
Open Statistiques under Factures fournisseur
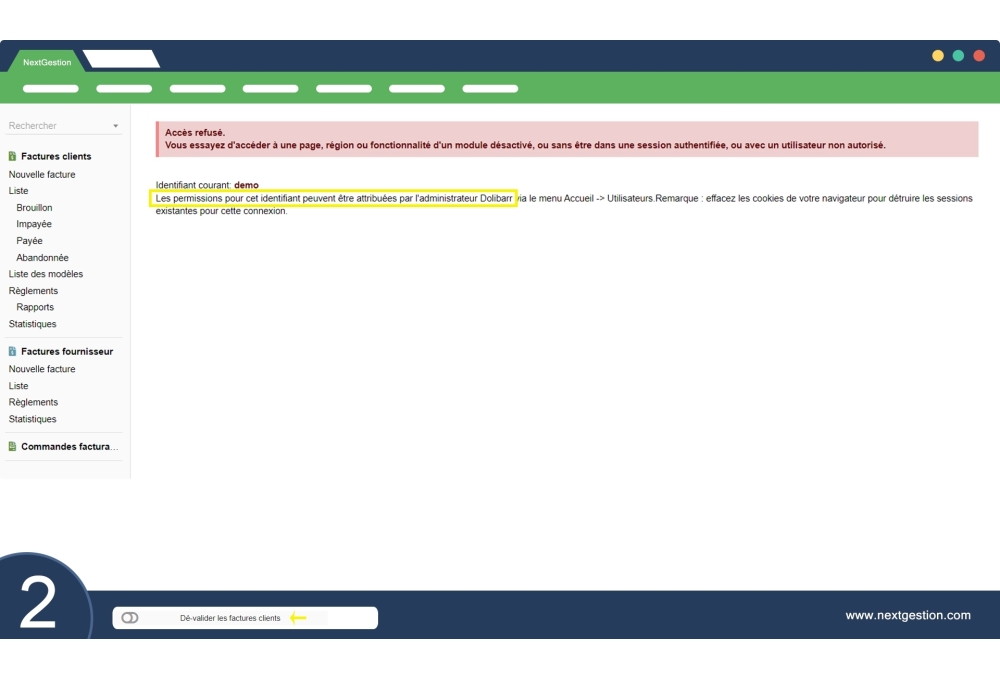click(x=32, y=418)
